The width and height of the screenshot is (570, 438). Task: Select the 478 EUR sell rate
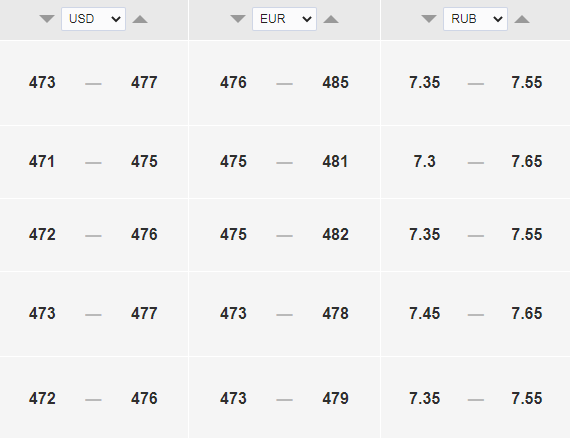335,313
